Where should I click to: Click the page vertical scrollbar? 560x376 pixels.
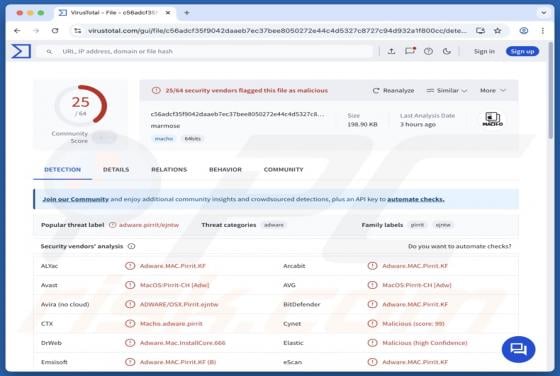pyautogui.click(x=550, y=89)
